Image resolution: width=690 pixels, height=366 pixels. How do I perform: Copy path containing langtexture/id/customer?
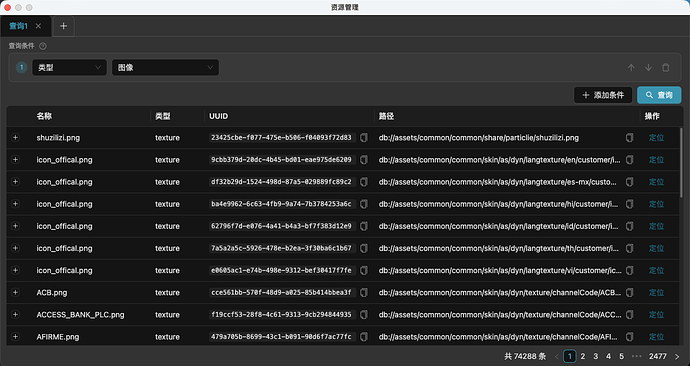click(630, 226)
